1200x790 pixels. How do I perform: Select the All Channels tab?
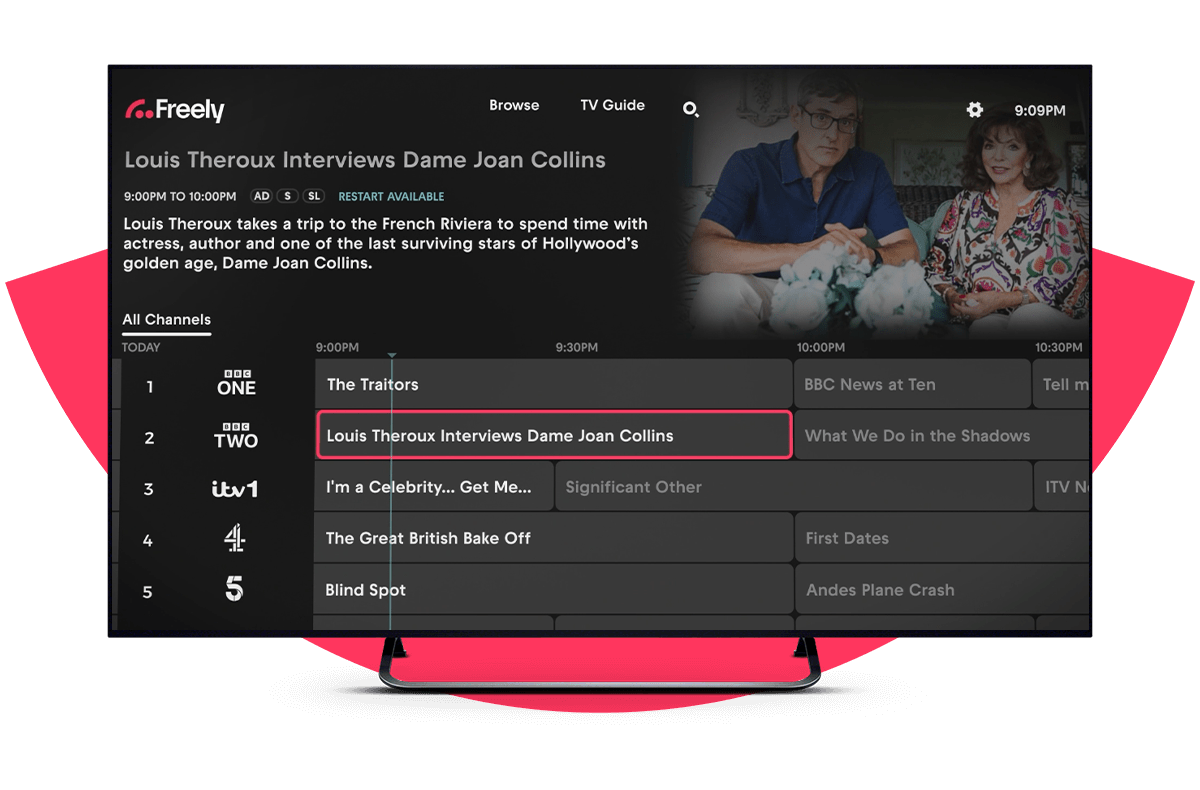pos(166,320)
